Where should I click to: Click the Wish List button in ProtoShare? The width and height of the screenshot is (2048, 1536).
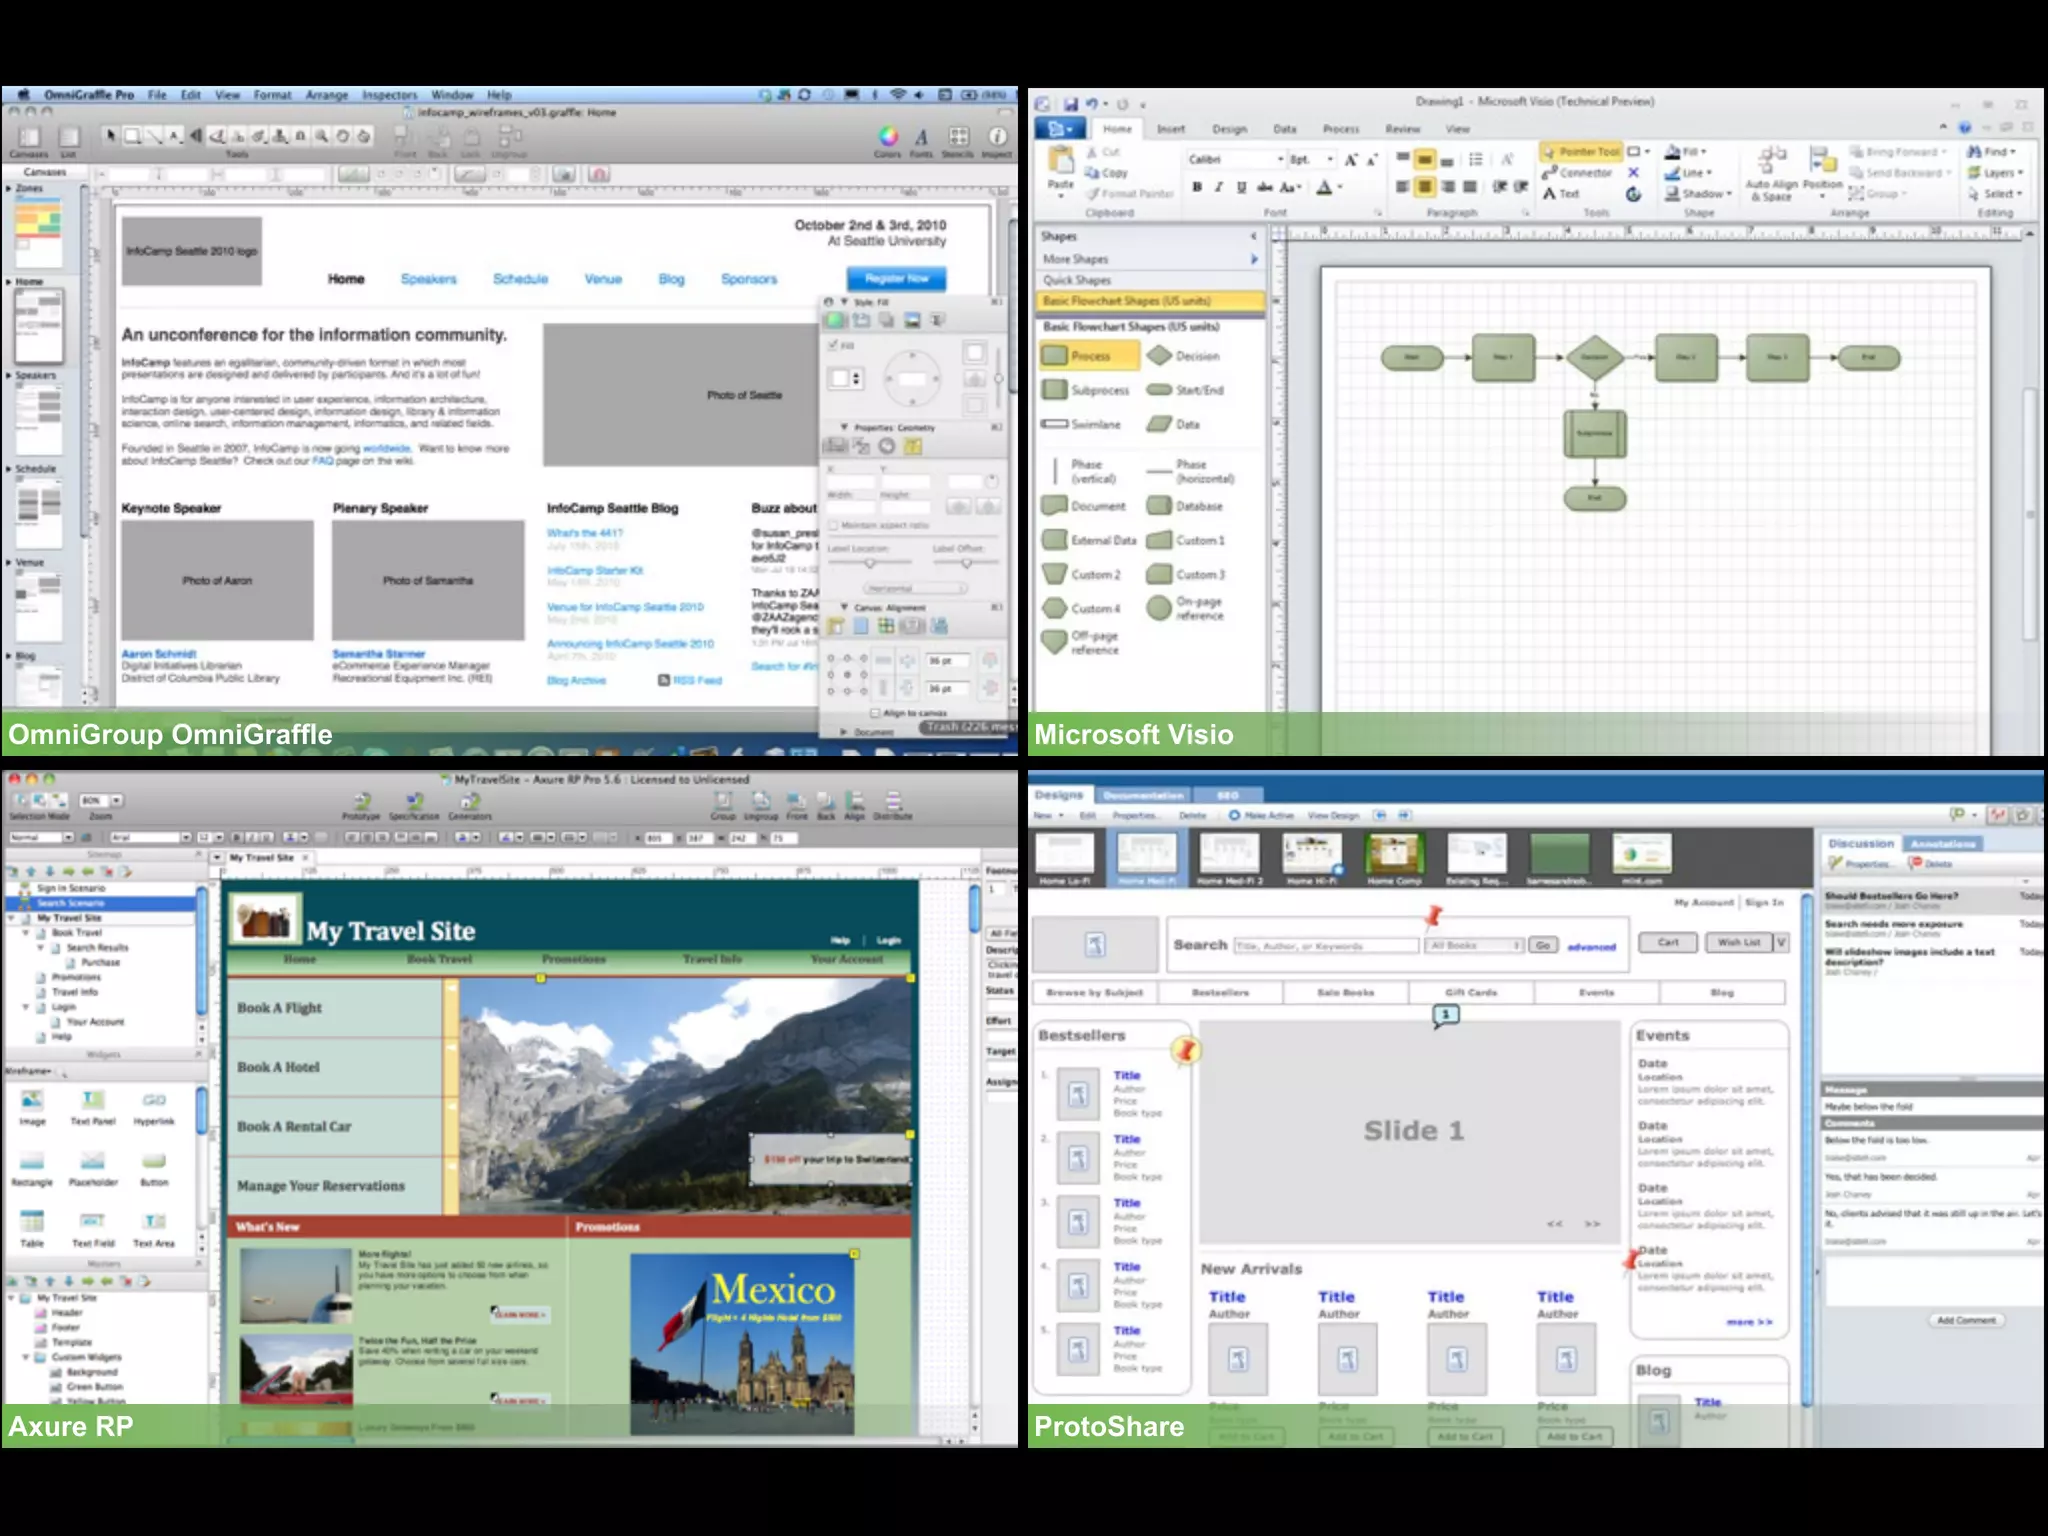point(1738,942)
